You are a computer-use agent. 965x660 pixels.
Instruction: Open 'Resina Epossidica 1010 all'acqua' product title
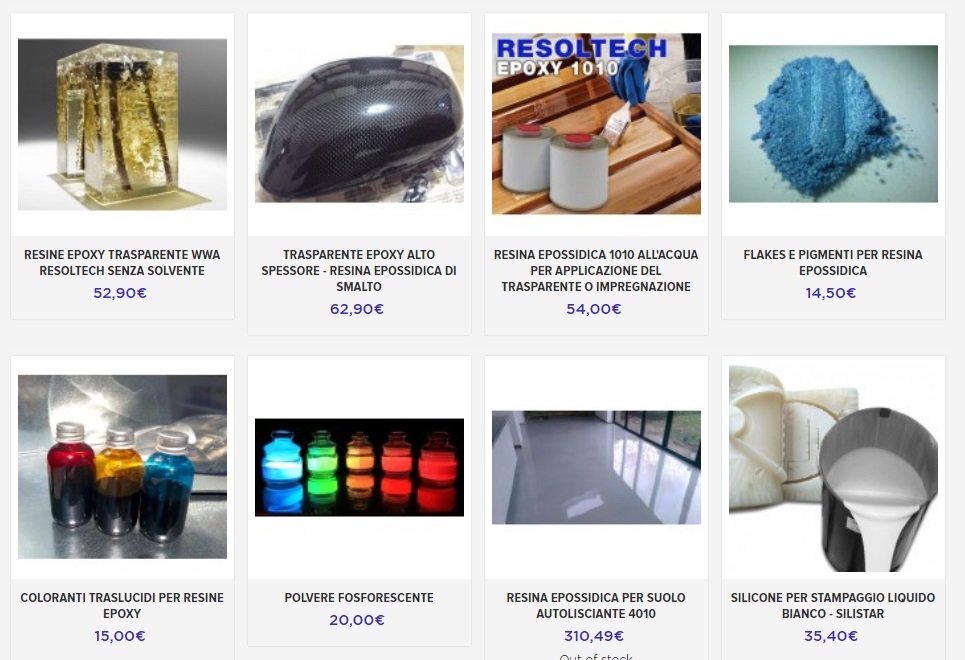pos(596,271)
